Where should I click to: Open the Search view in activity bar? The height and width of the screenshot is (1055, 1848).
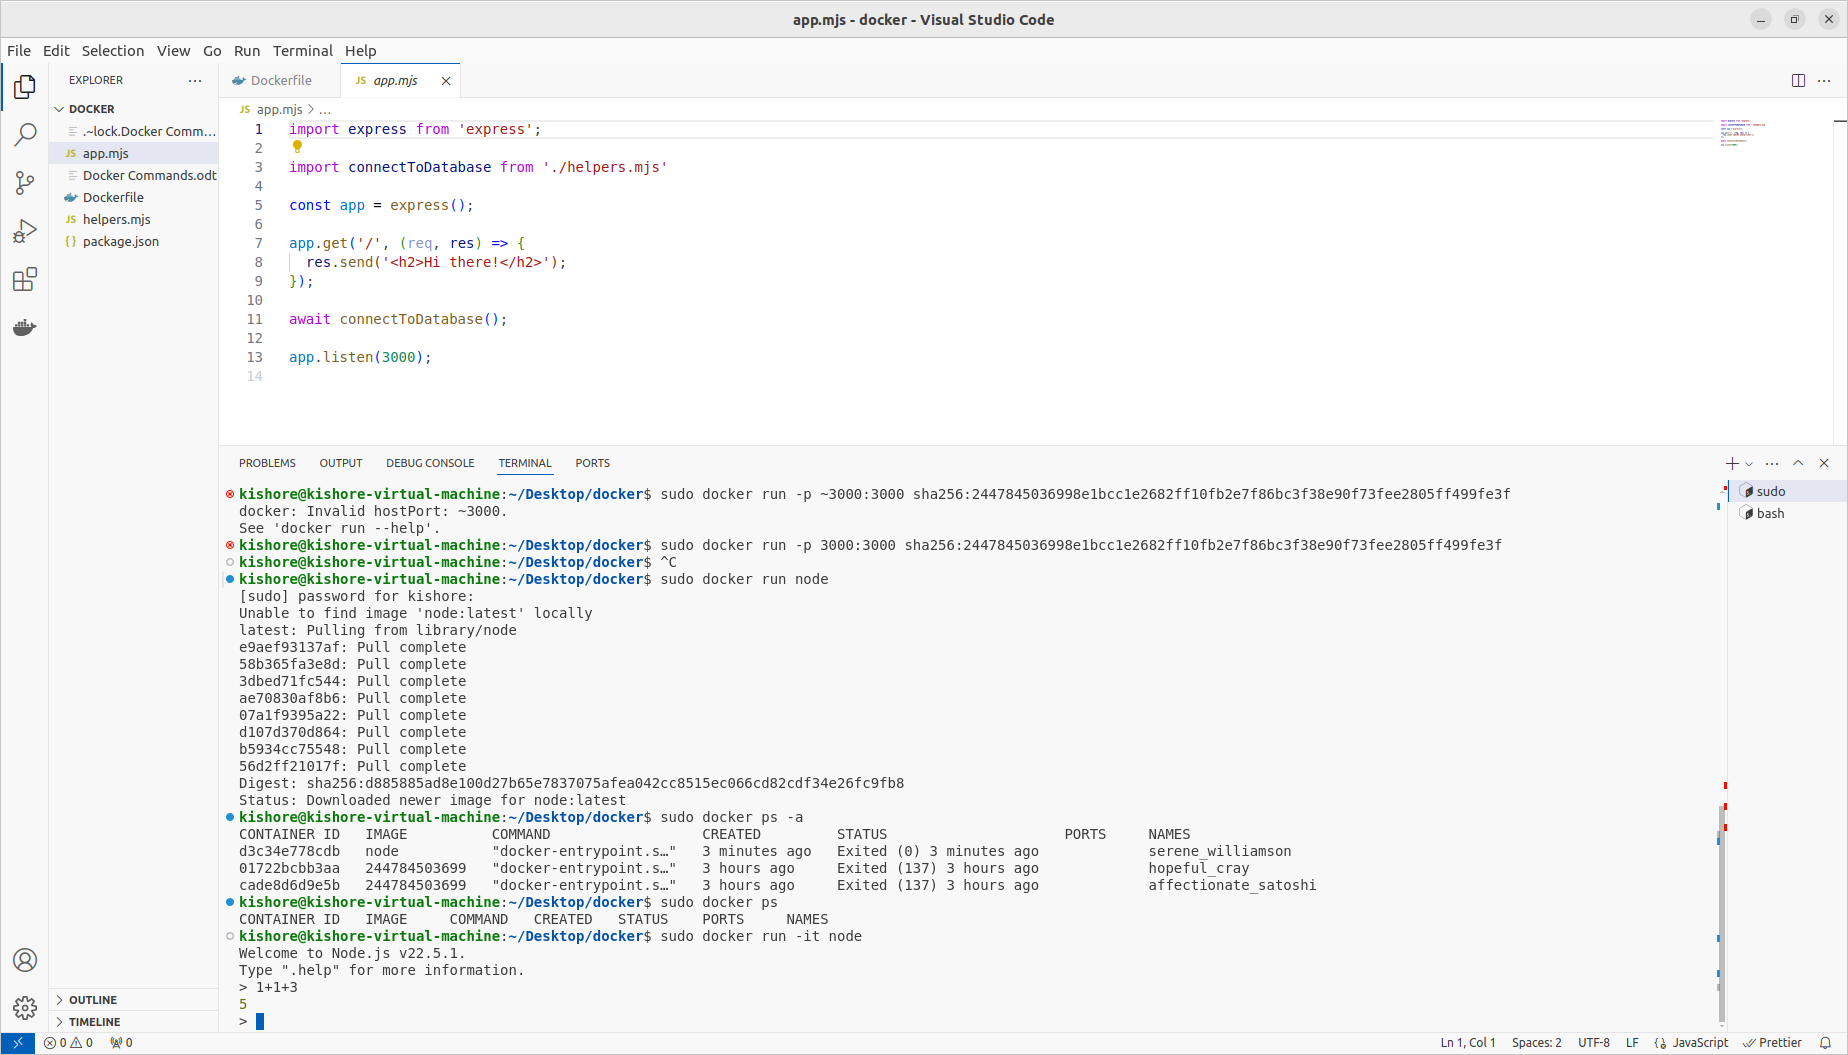(25, 135)
